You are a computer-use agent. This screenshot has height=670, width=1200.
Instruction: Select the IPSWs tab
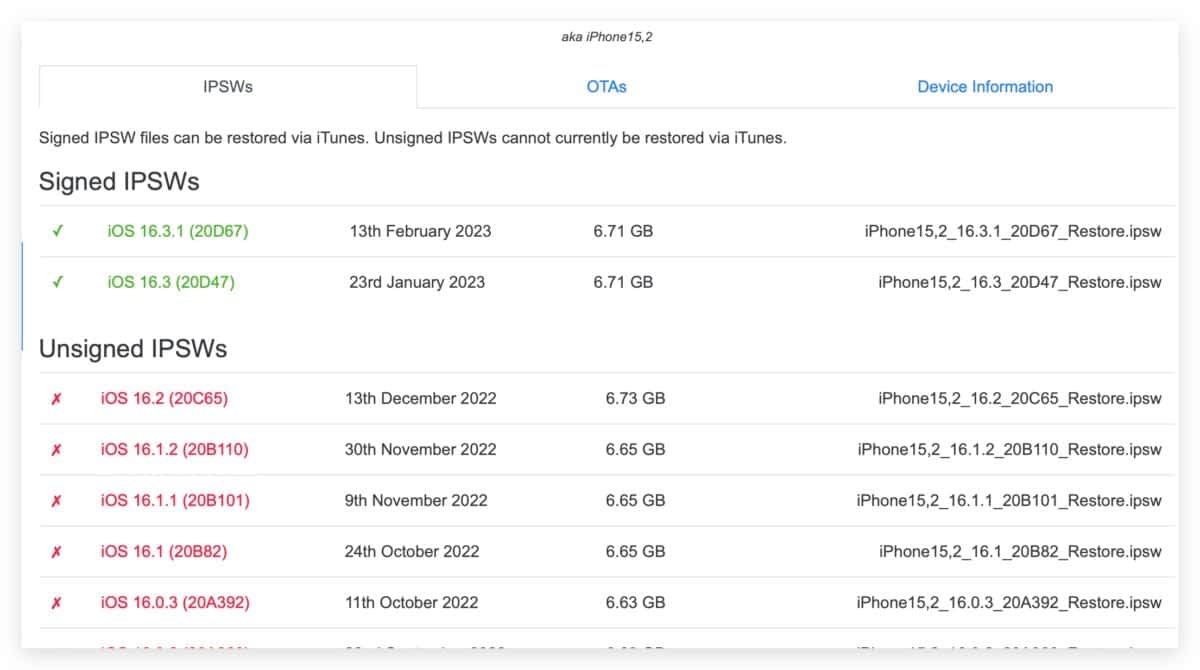click(228, 87)
